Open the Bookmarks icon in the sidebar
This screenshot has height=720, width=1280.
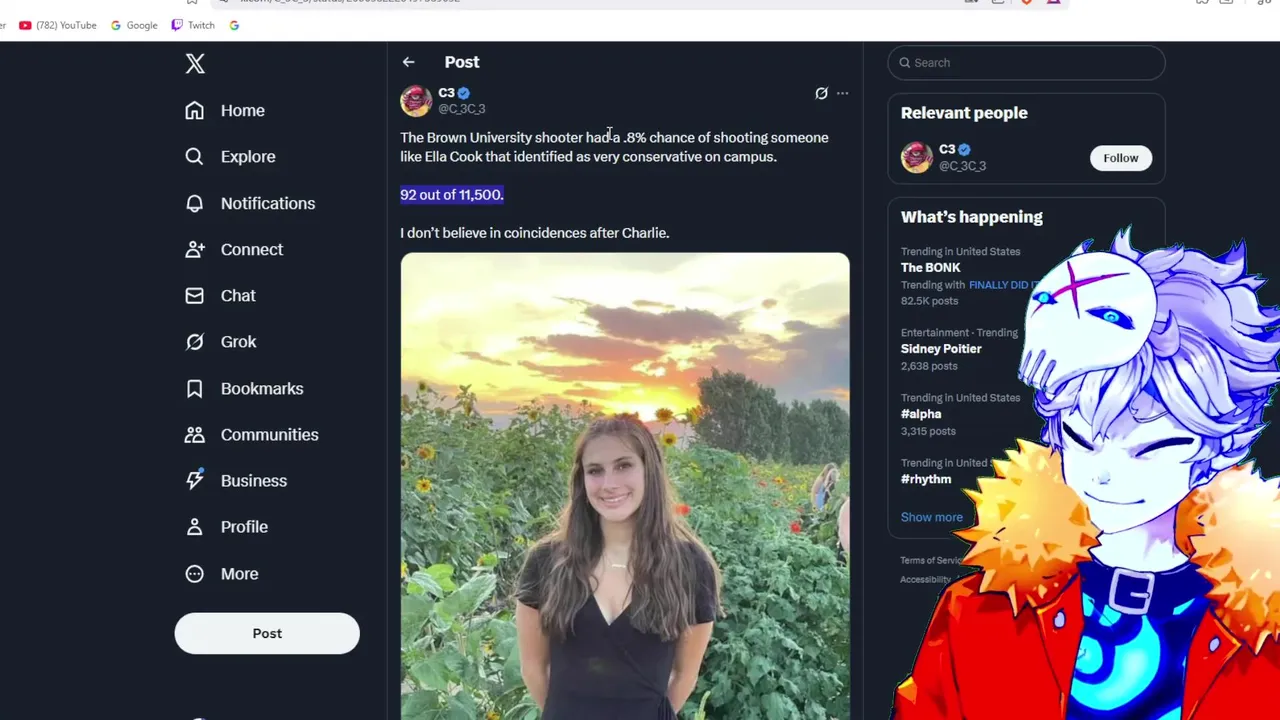[194, 388]
